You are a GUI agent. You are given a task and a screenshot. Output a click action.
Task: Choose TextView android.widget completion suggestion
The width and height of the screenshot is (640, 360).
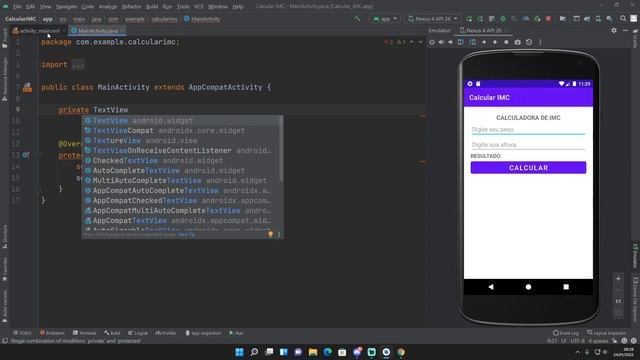(182, 120)
